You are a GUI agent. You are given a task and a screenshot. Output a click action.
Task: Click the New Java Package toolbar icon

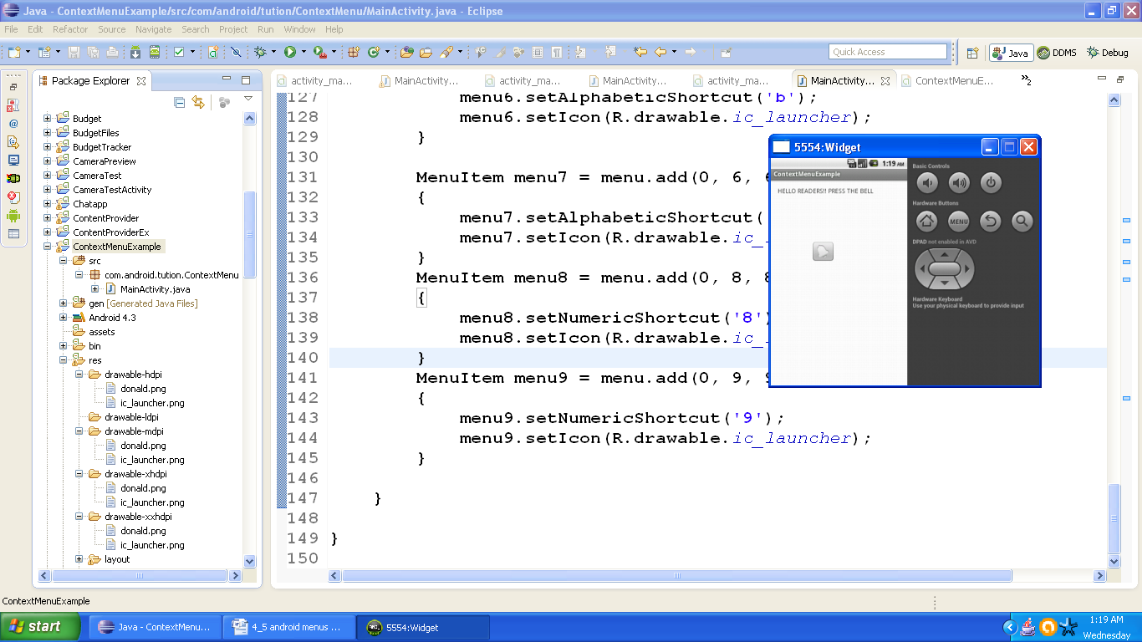[353, 52]
